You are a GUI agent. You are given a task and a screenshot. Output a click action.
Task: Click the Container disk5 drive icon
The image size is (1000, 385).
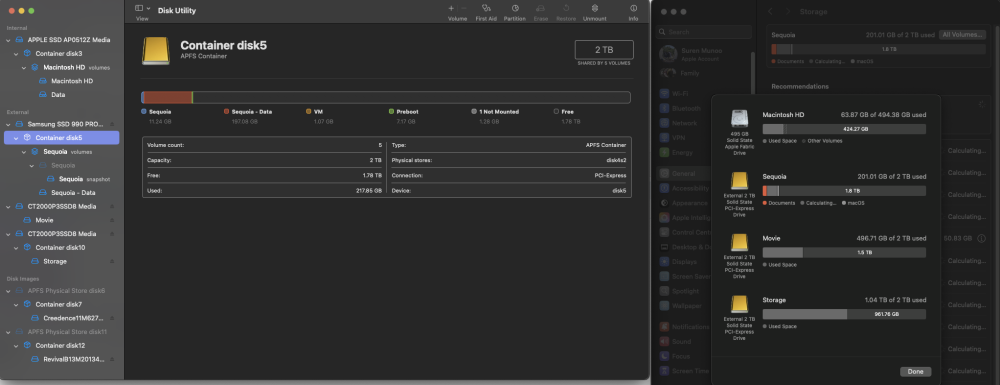(156, 51)
